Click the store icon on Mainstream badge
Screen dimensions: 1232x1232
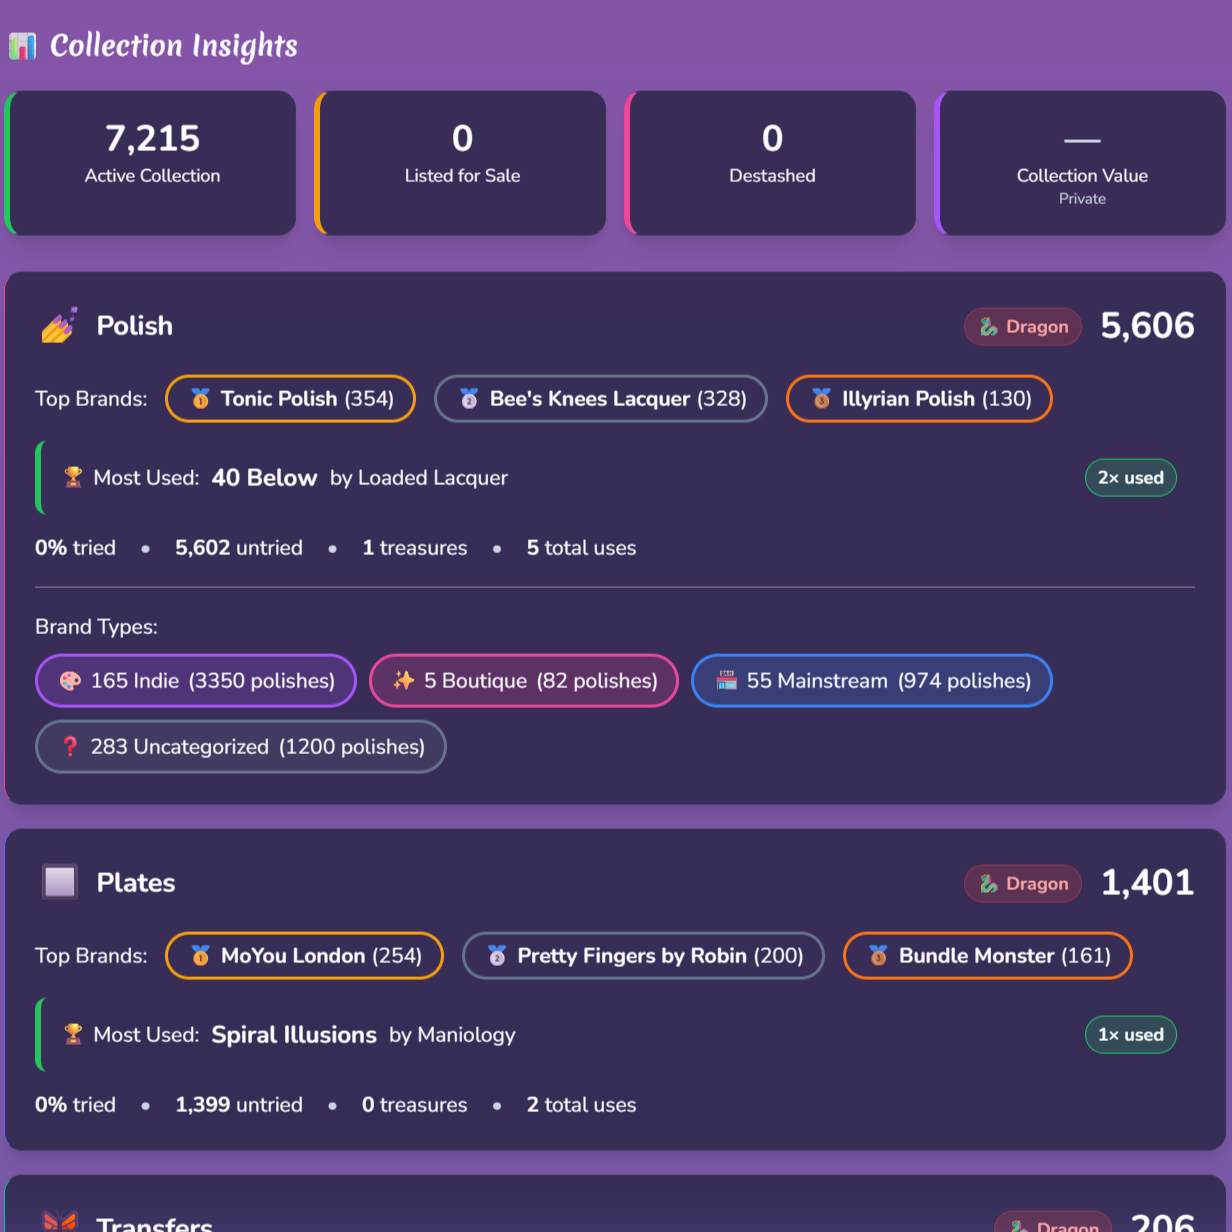click(726, 681)
